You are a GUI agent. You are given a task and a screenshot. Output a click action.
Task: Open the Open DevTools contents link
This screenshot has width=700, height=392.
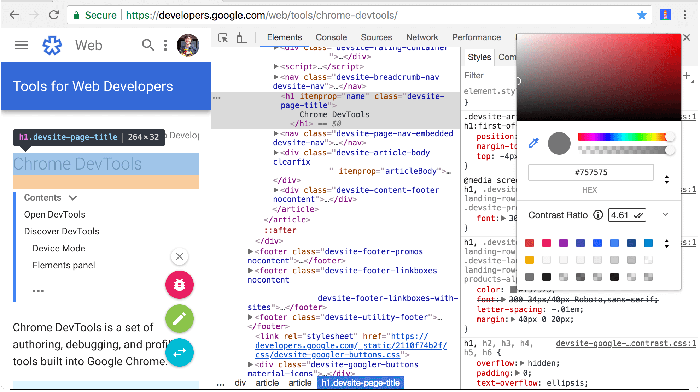[x=54, y=215]
